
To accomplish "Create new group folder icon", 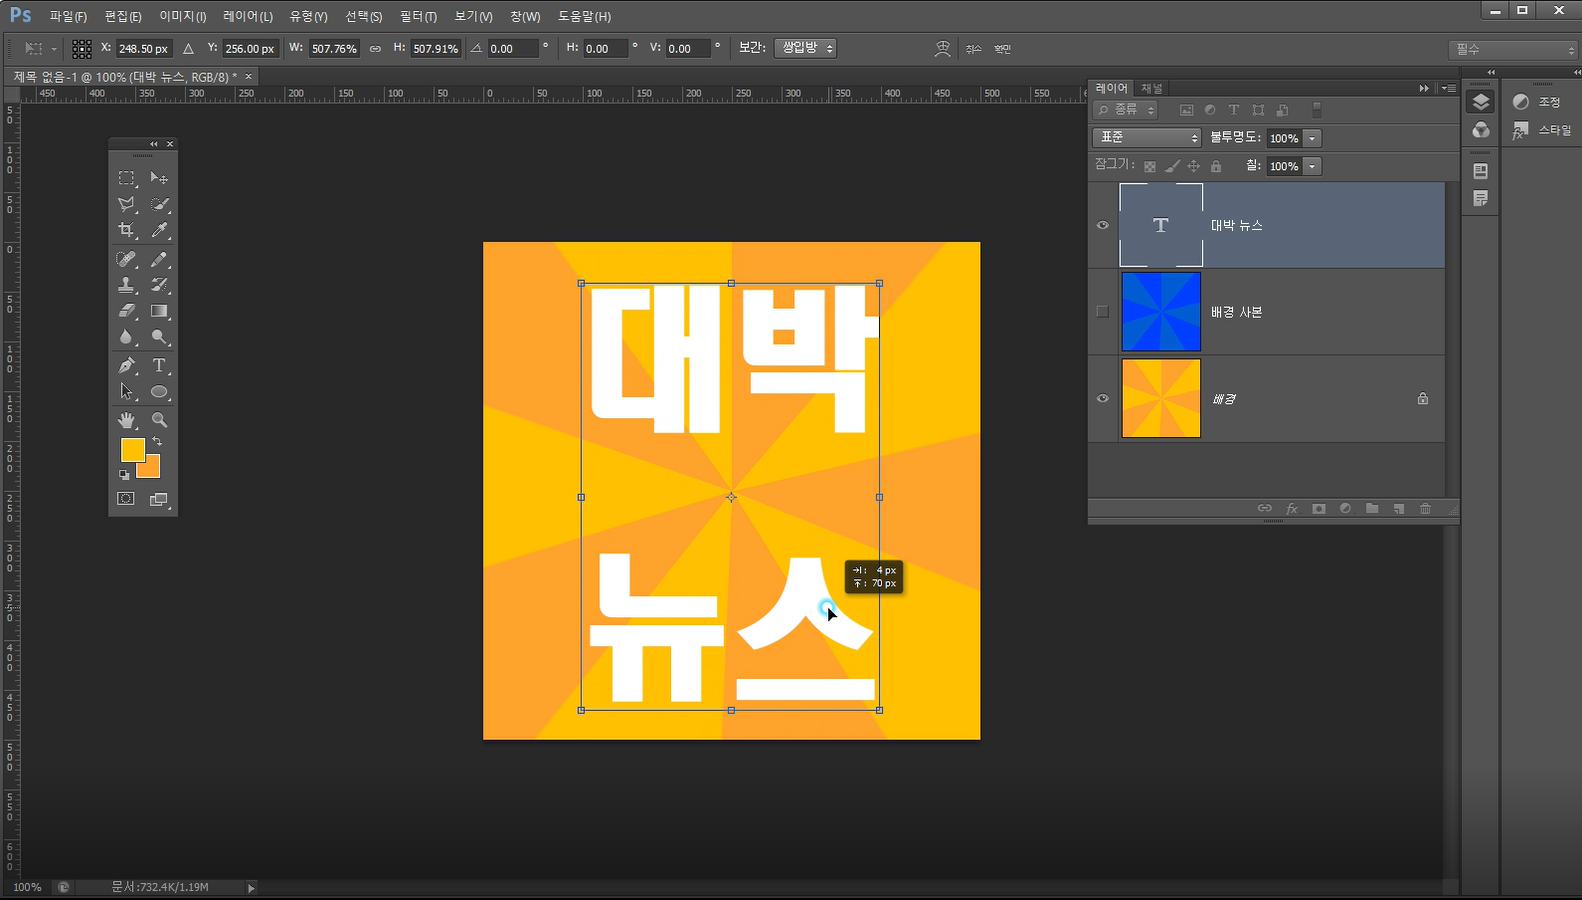I will tap(1372, 509).
